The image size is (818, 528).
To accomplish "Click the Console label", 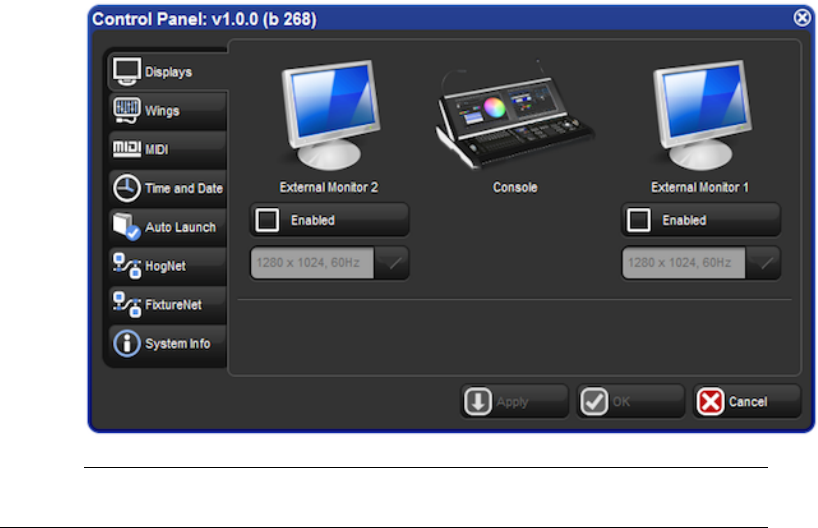I will pos(515,187).
